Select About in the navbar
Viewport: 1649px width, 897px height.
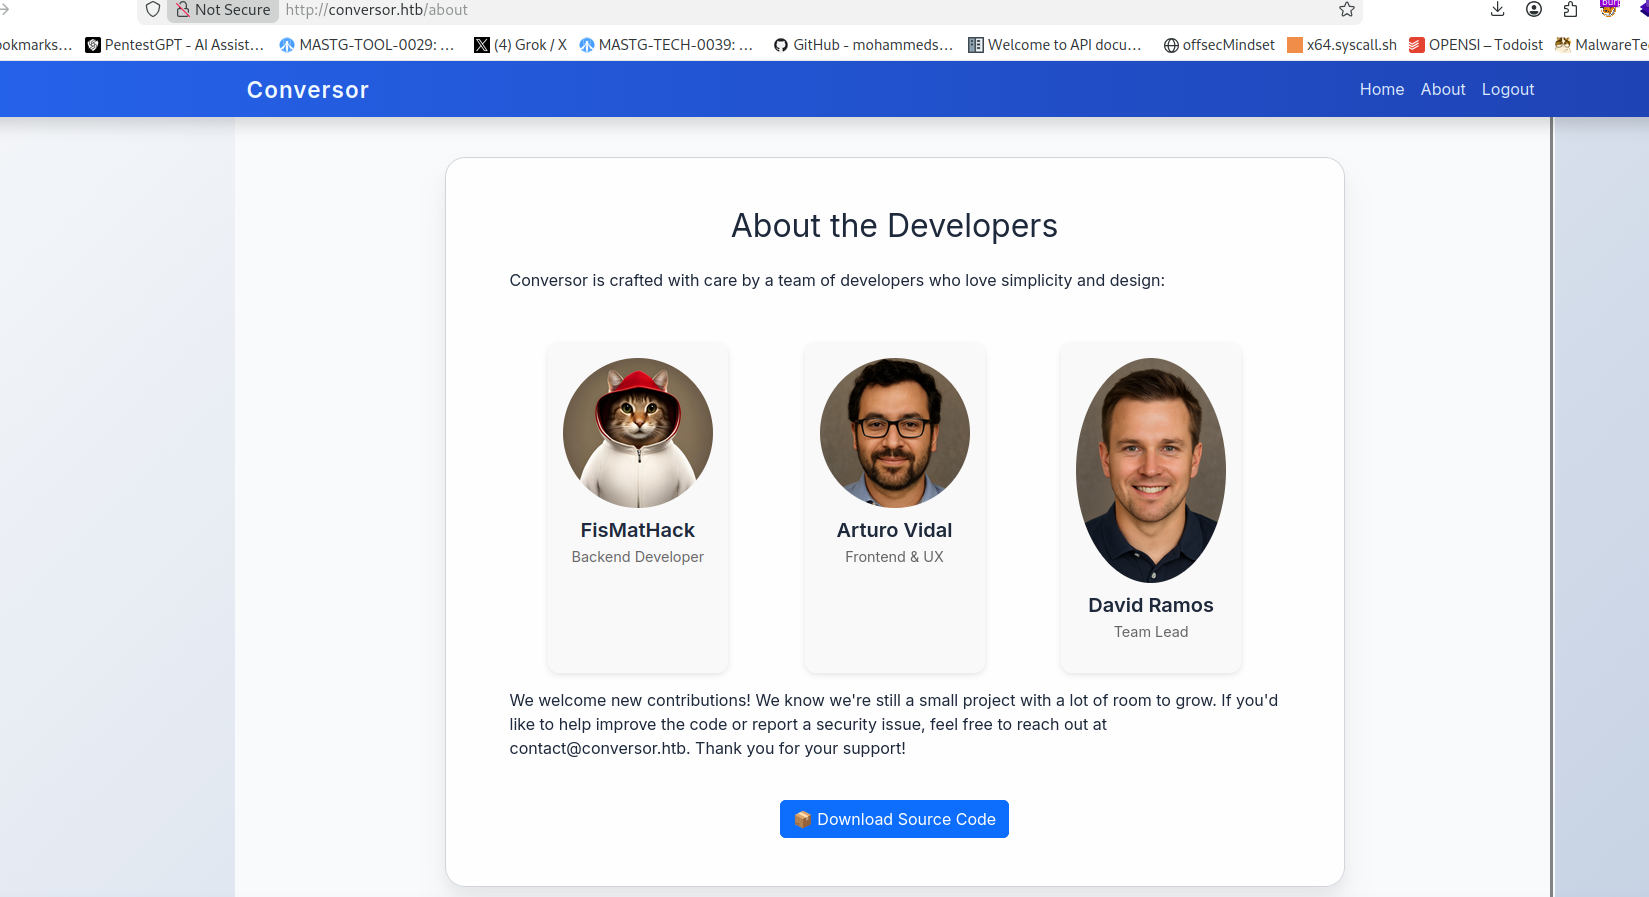click(1443, 90)
